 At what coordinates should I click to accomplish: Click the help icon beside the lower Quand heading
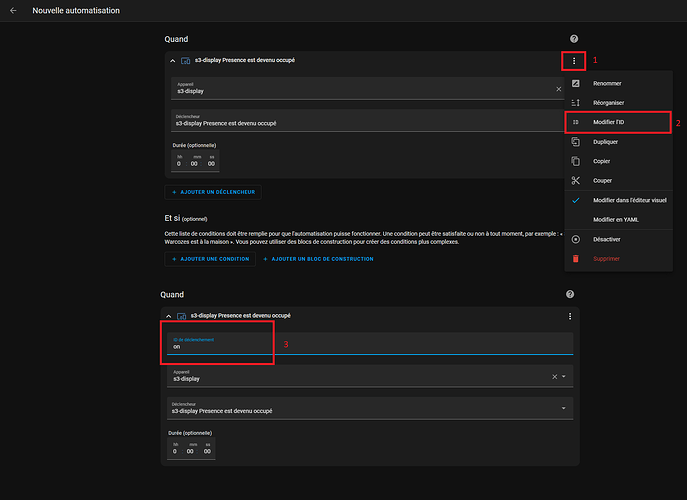pos(570,295)
